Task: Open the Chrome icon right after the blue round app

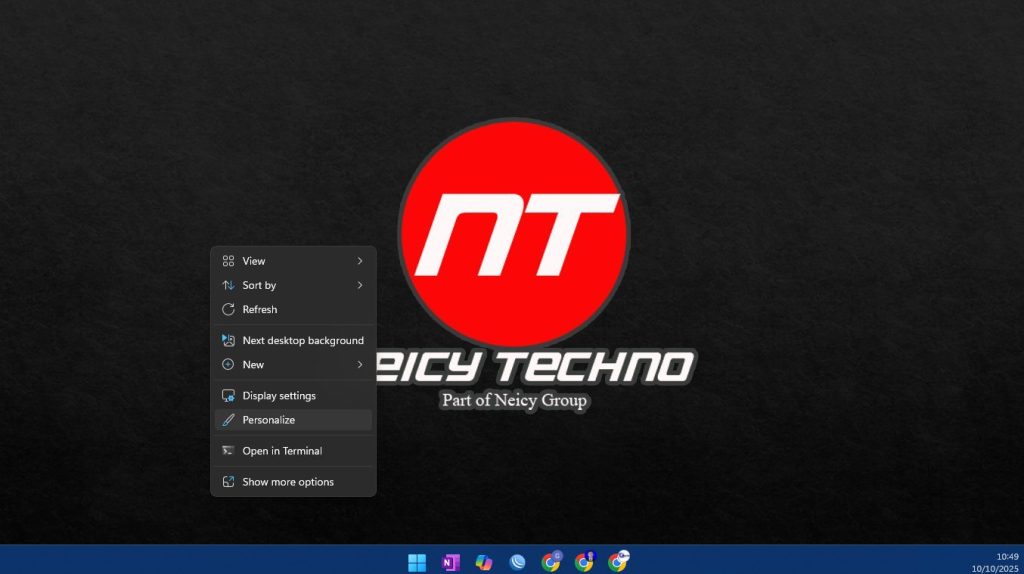Action: [551, 561]
